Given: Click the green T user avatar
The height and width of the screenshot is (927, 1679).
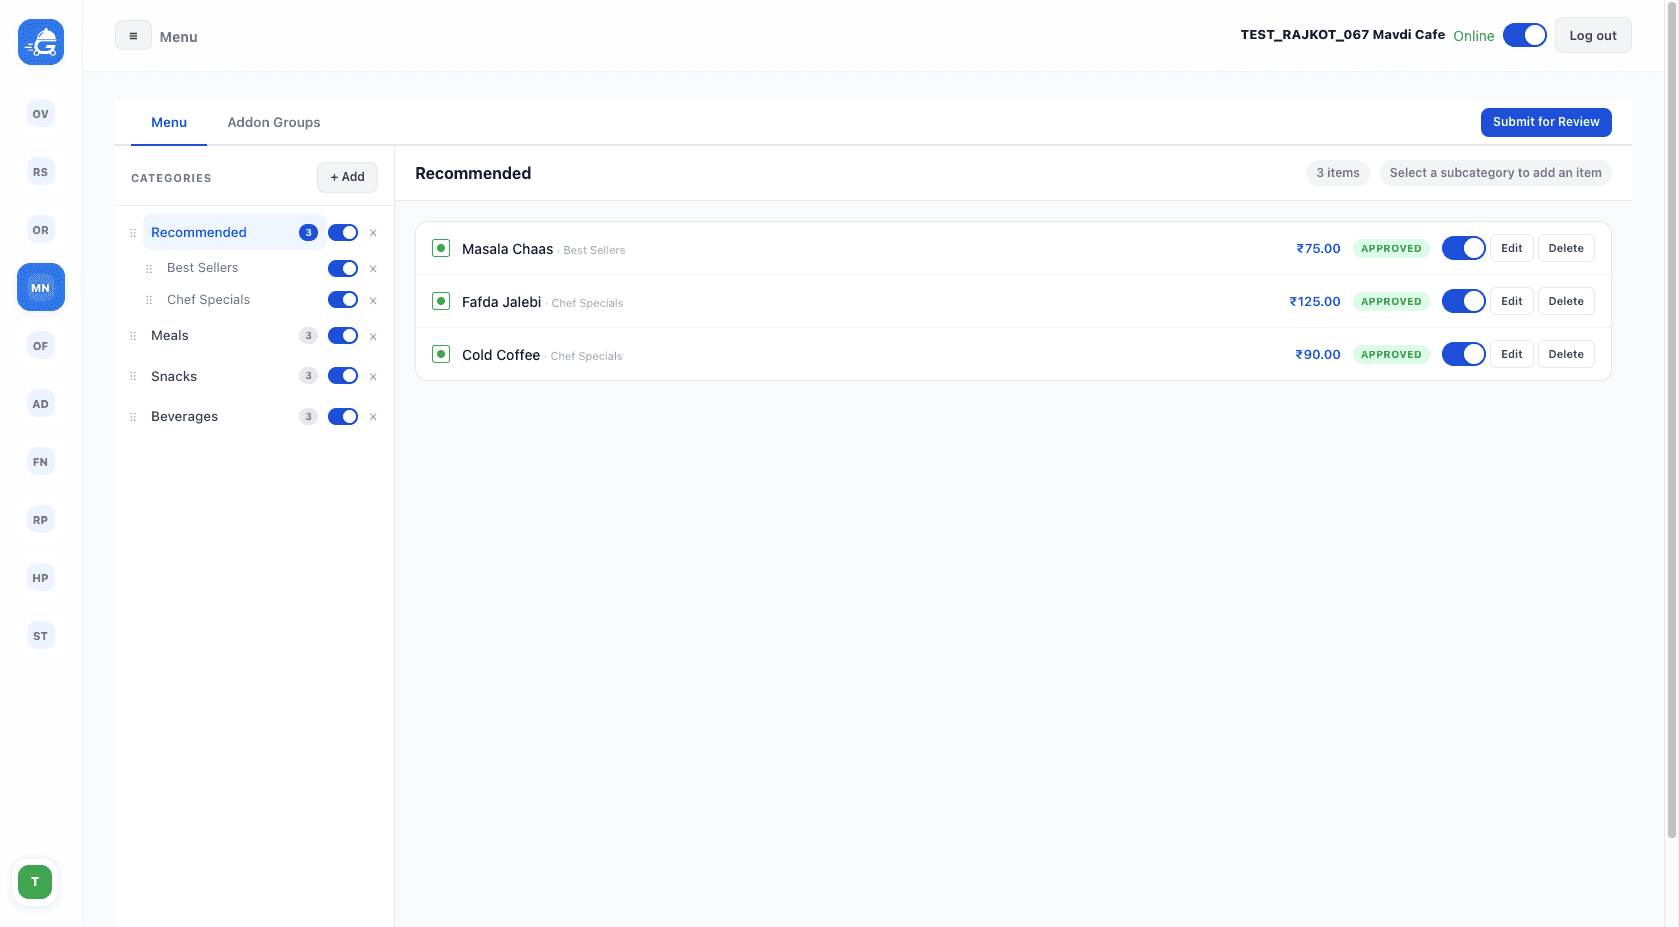Looking at the screenshot, I should click(35, 882).
